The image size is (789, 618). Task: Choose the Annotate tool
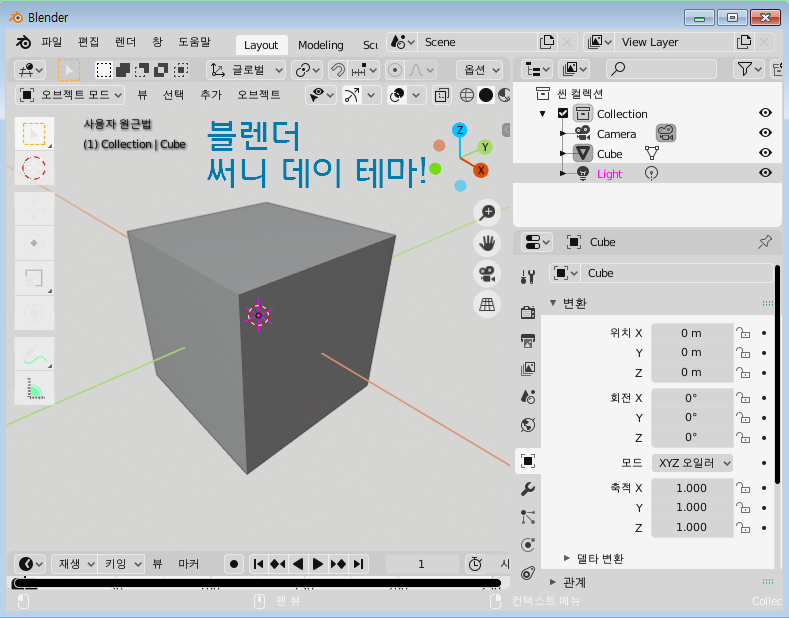(x=34, y=354)
